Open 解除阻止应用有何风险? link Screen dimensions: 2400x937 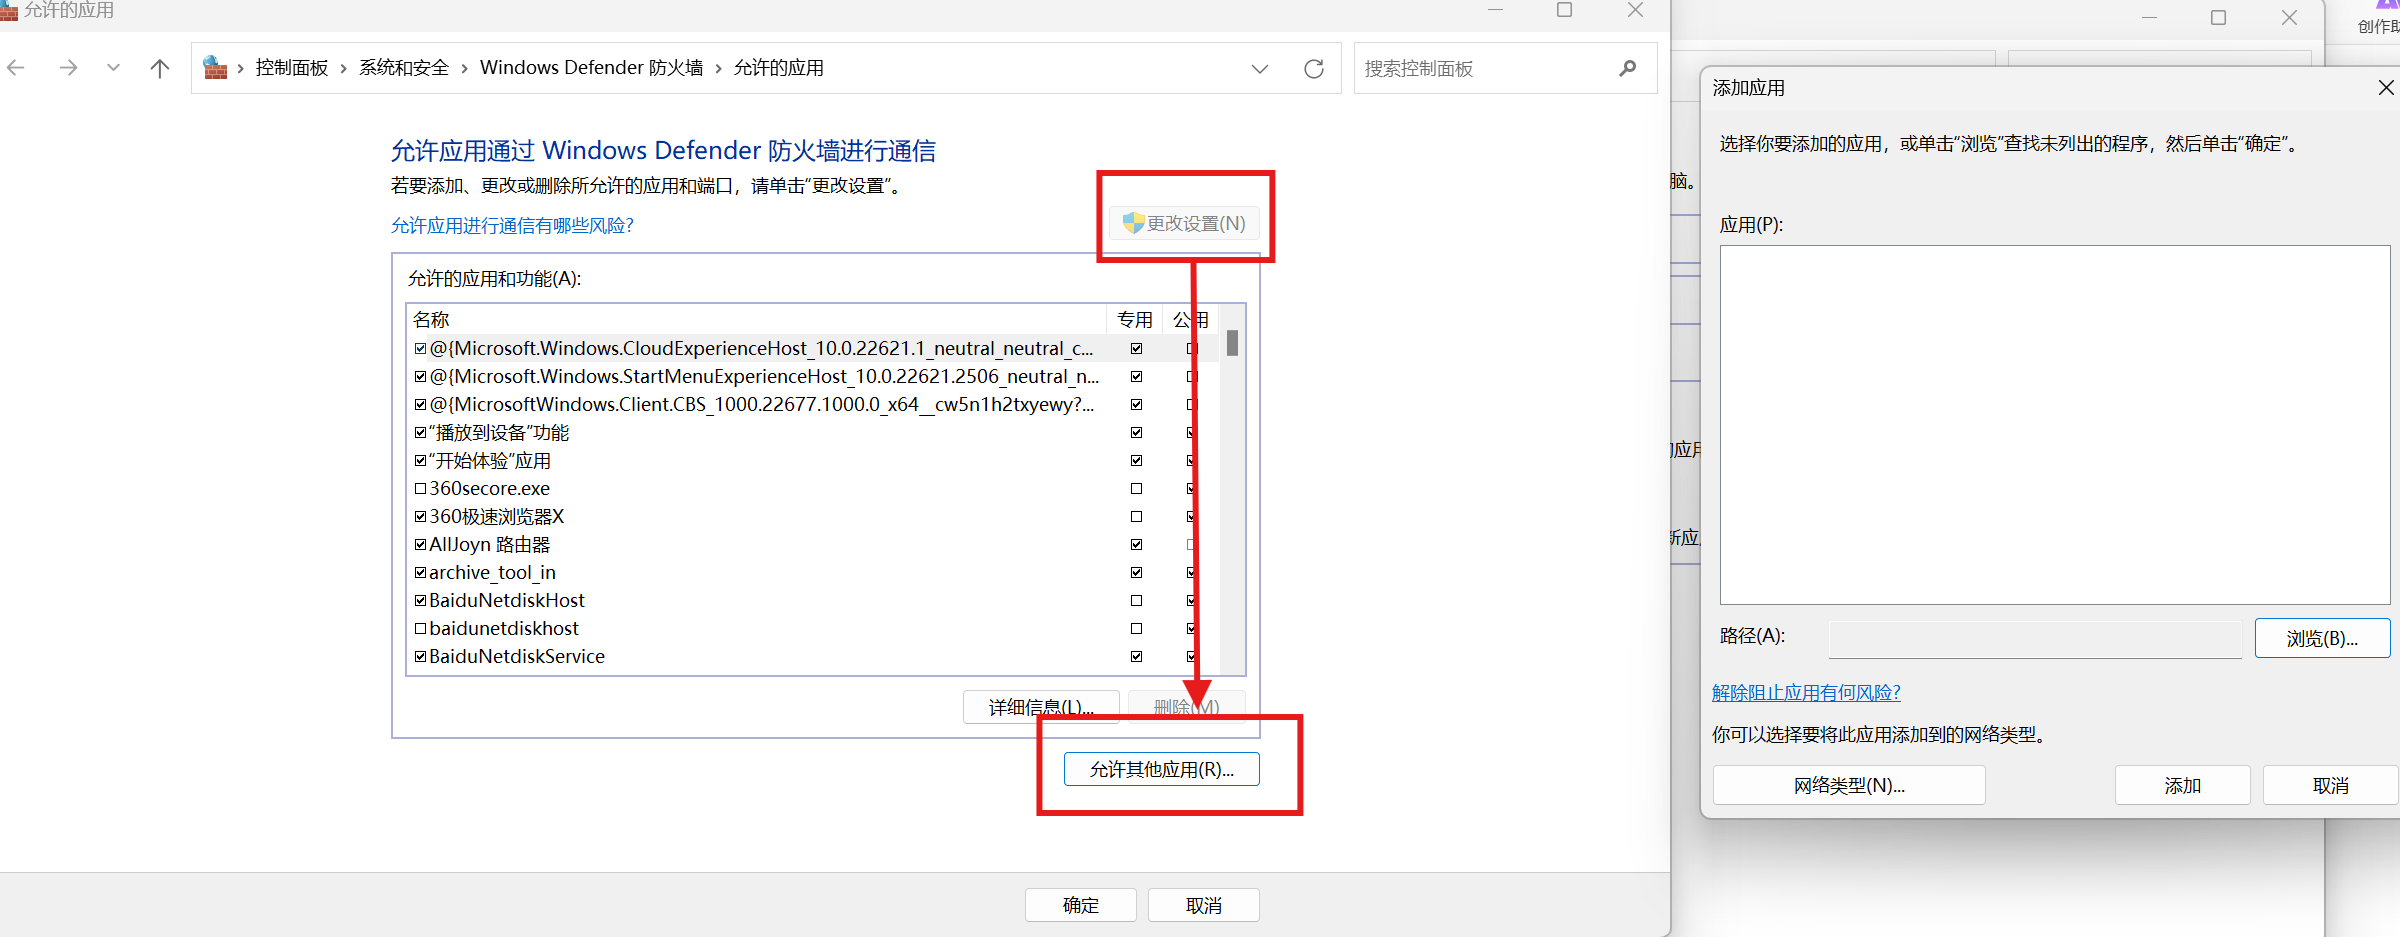point(1806,693)
